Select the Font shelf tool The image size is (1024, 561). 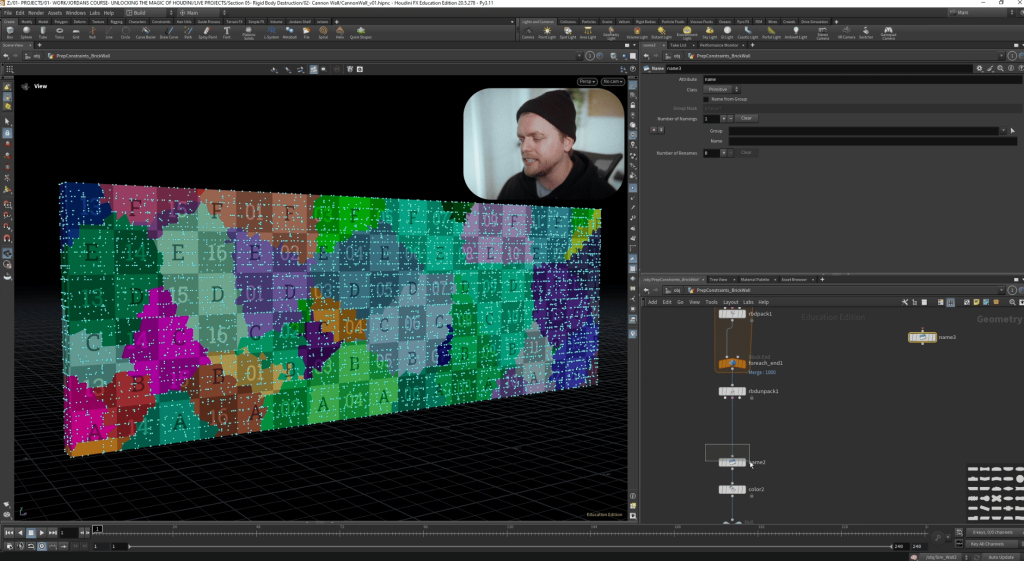point(227,32)
